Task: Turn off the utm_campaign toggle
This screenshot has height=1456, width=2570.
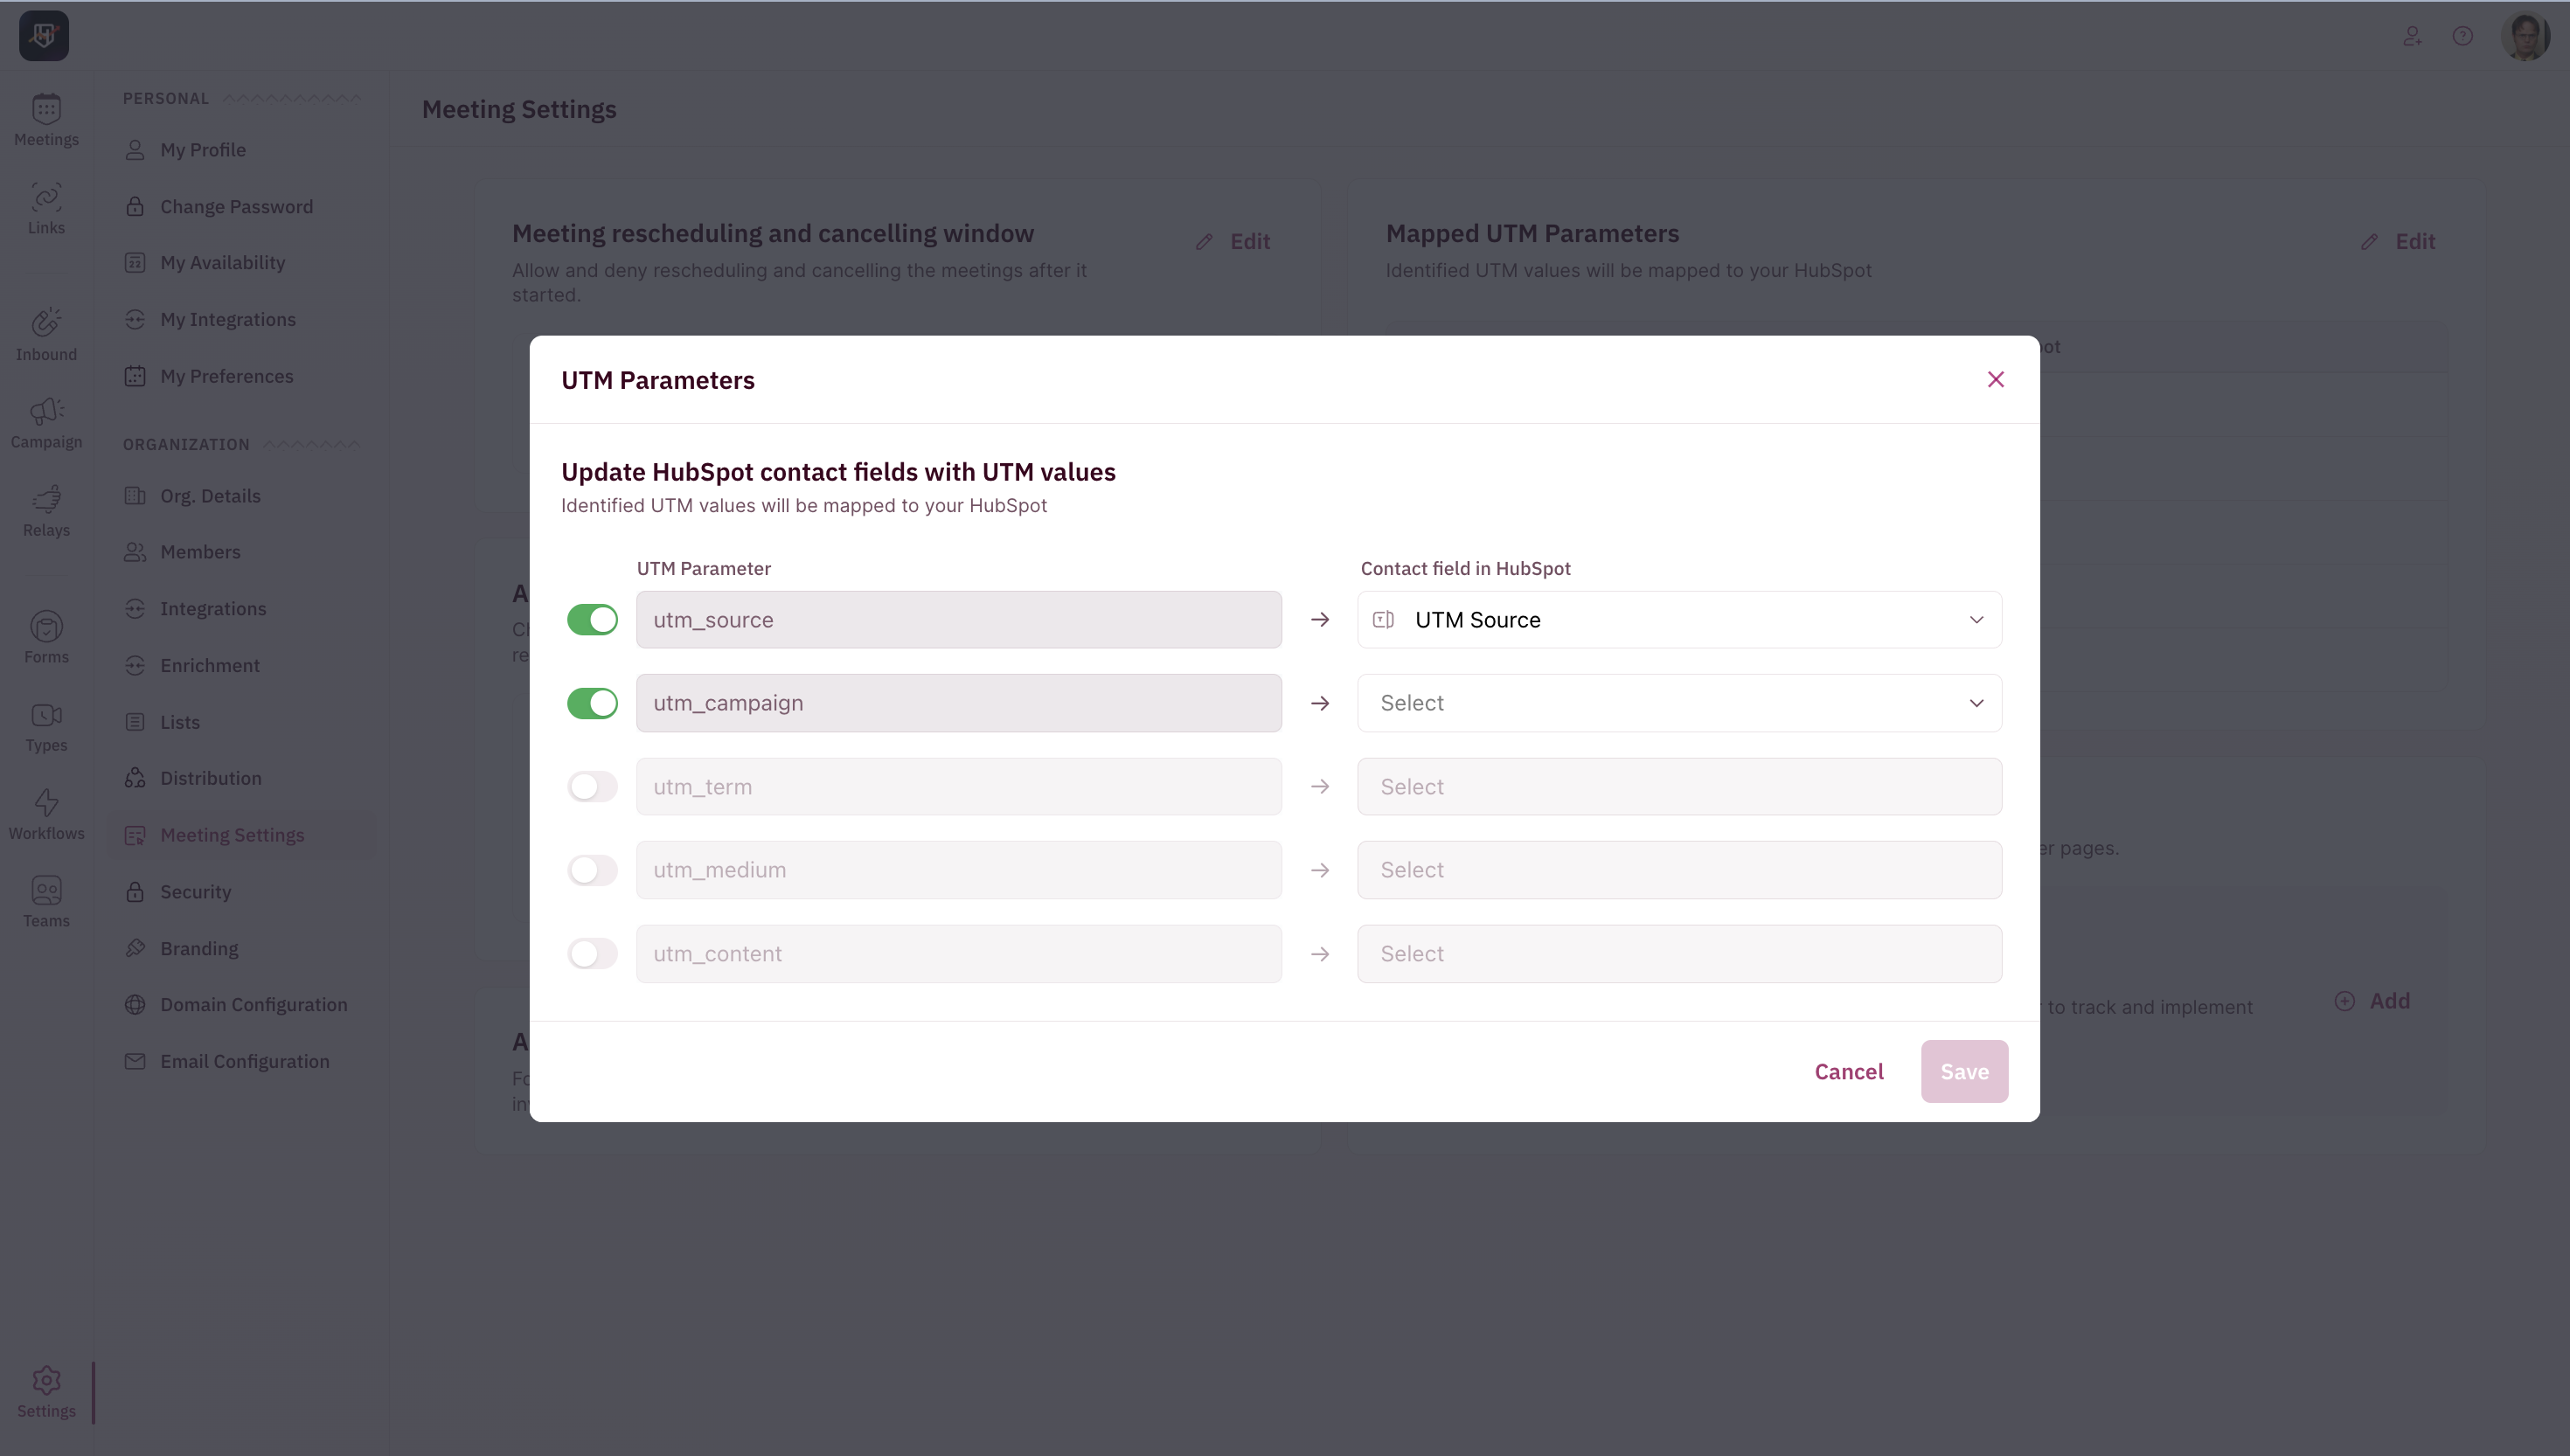Action: point(592,703)
